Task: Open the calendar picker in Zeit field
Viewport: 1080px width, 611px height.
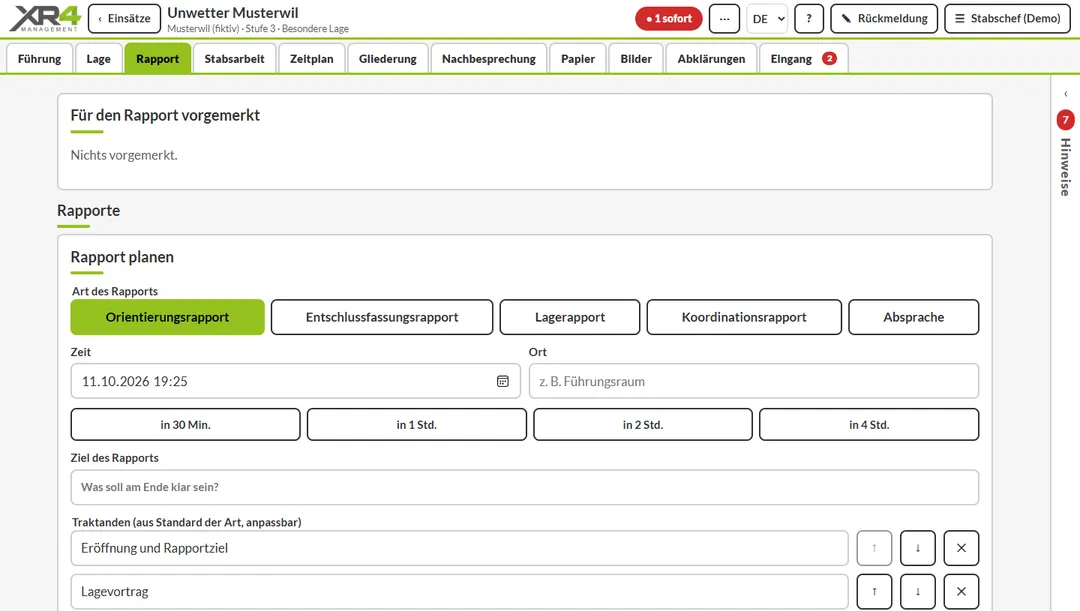Action: click(x=503, y=381)
